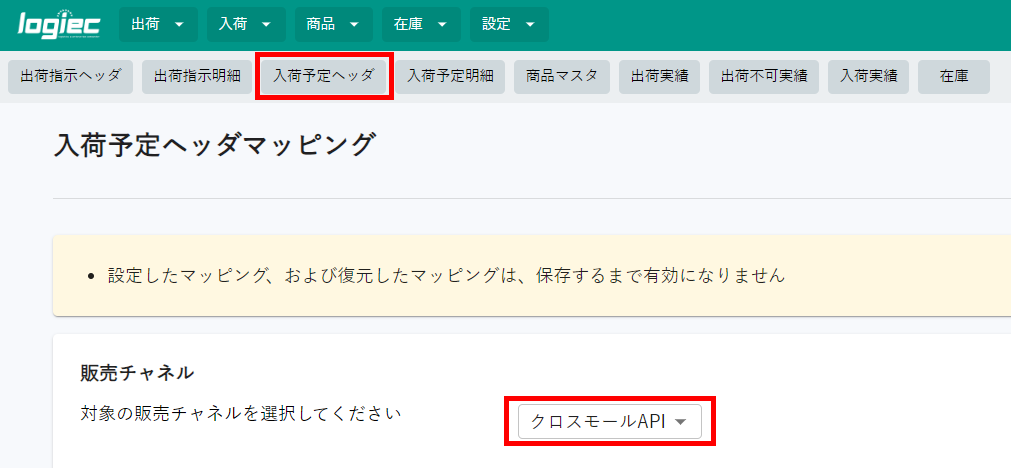Click the 販売チャネル section title
This screenshot has height=468, width=1011.
(x=137, y=373)
